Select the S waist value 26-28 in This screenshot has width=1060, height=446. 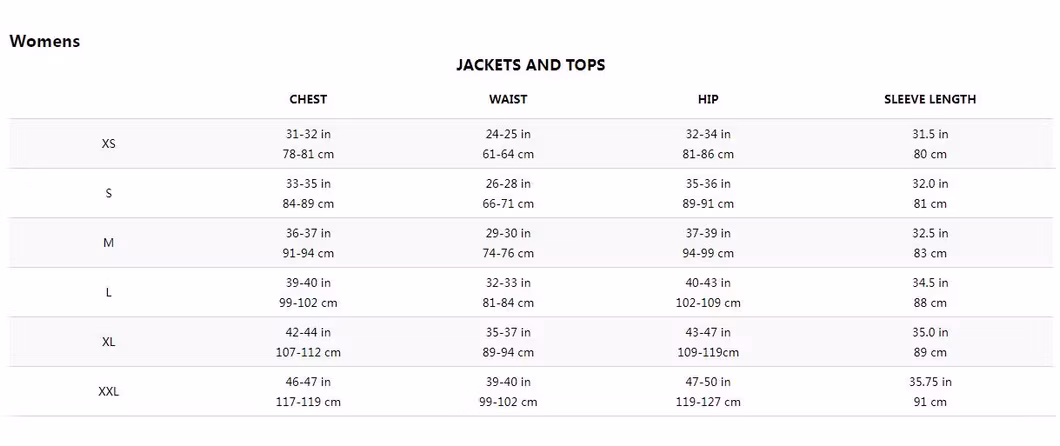(508, 184)
